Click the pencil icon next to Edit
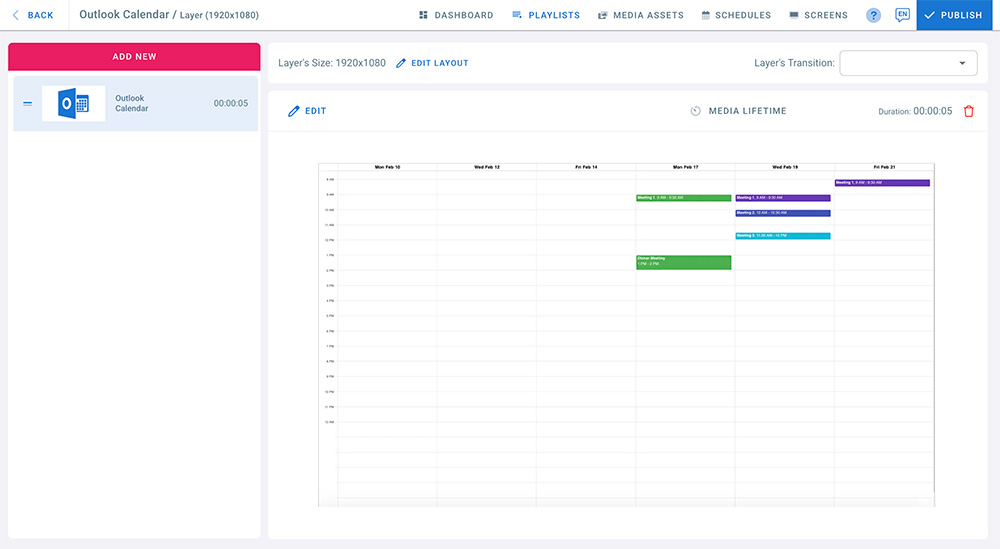The width and height of the screenshot is (1000, 549). click(293, 111)
